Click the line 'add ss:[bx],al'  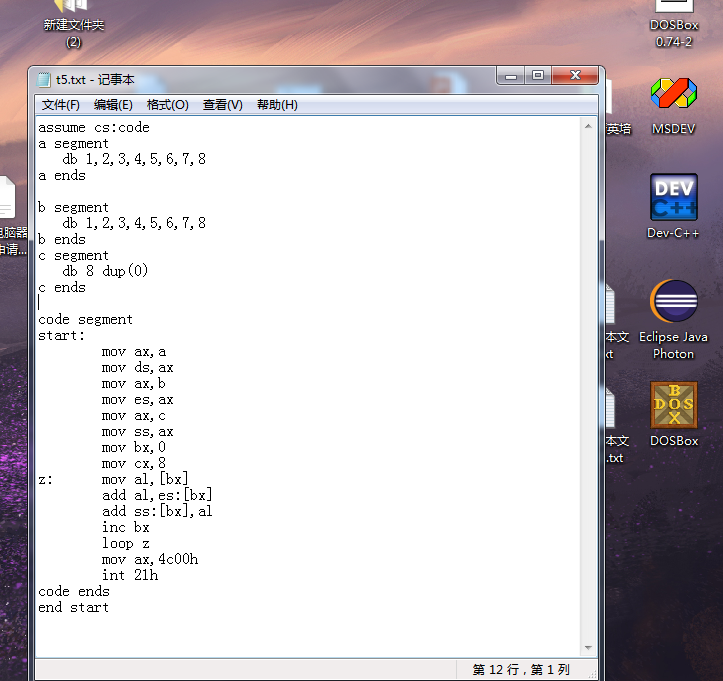pyautogui.click(x=157, y=511)
